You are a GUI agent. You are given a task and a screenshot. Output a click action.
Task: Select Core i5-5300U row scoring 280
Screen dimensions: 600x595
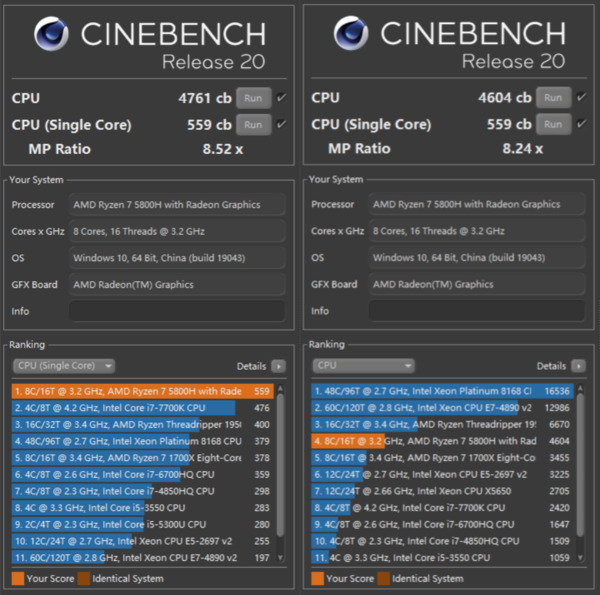[142, 524]
